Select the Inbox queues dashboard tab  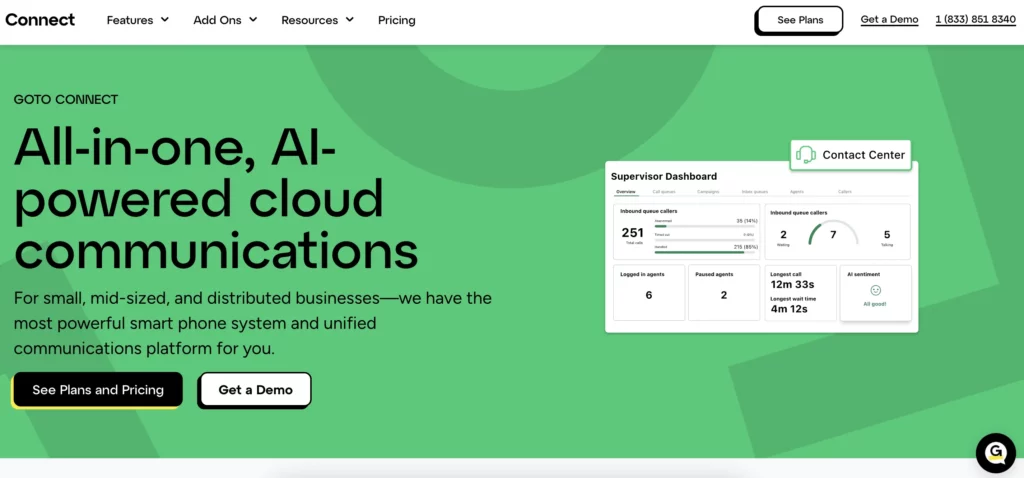coord(754,192)
